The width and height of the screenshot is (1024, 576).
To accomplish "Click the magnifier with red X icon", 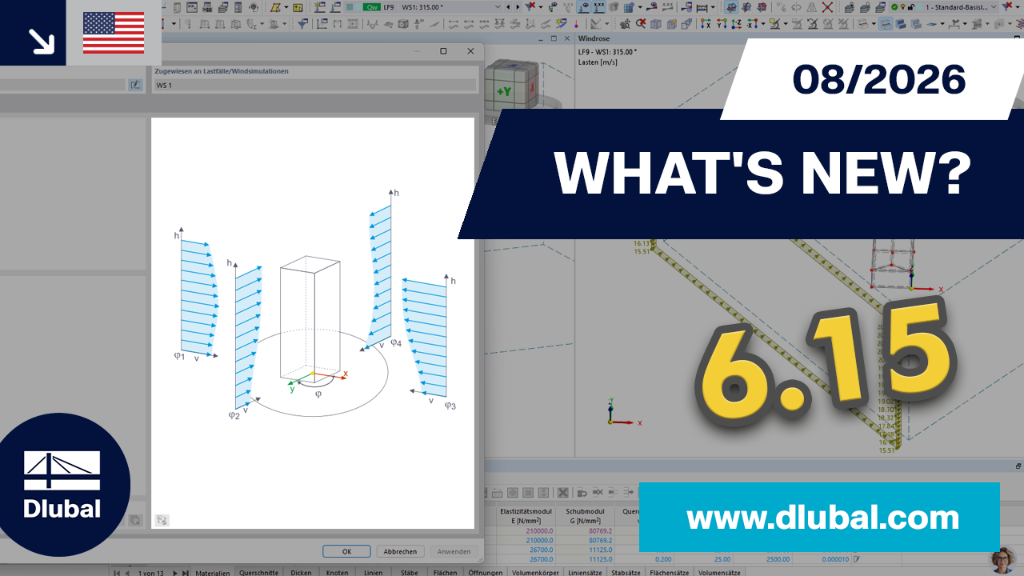I will point(641,24).
